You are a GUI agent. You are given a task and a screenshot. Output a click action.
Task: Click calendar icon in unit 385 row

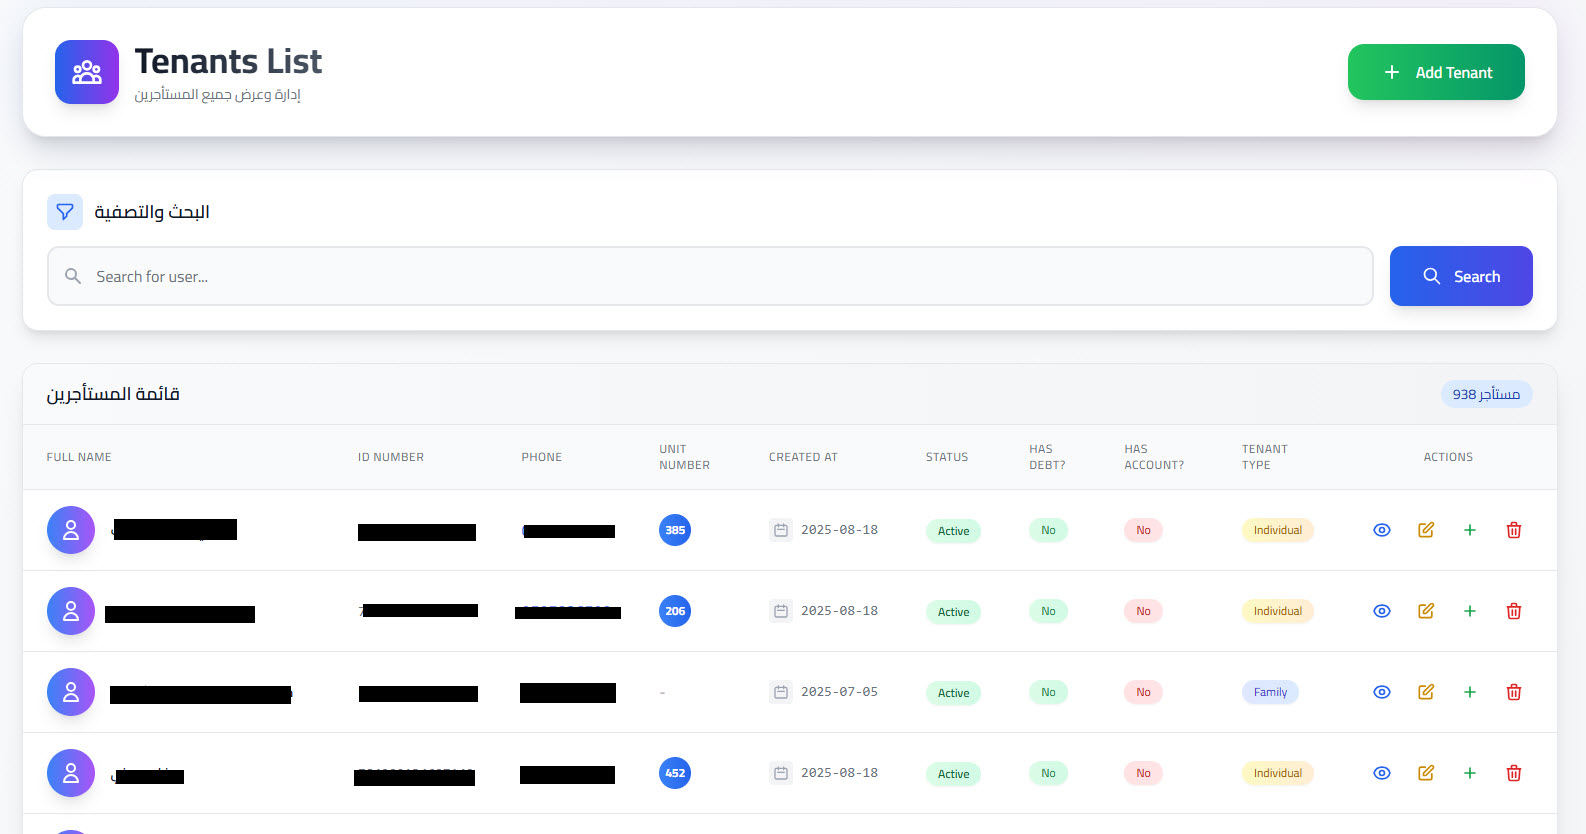(x=781, y=530)
